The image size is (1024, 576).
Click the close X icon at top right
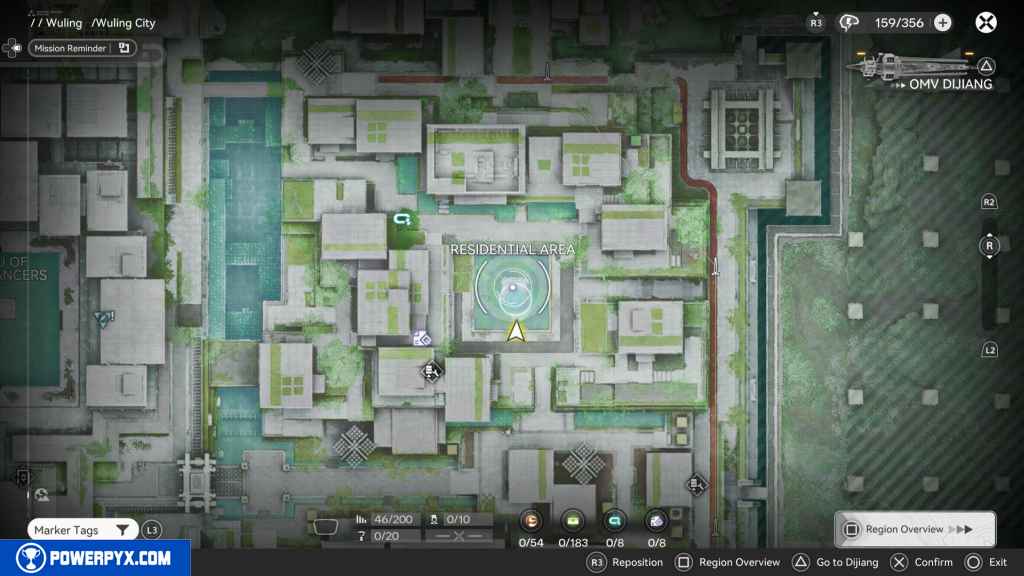(986, 23)
